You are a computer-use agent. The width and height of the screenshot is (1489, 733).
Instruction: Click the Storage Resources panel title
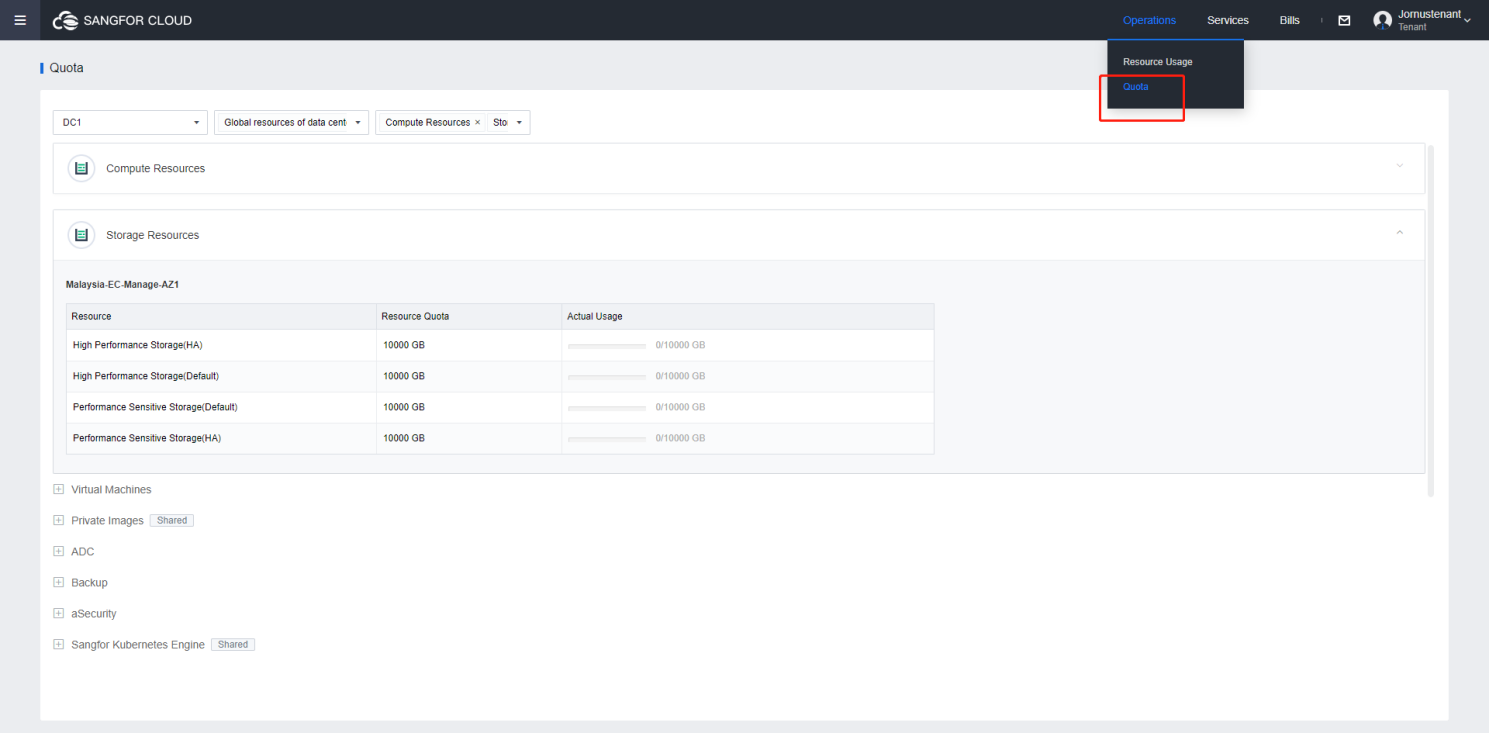coord(152,235)
